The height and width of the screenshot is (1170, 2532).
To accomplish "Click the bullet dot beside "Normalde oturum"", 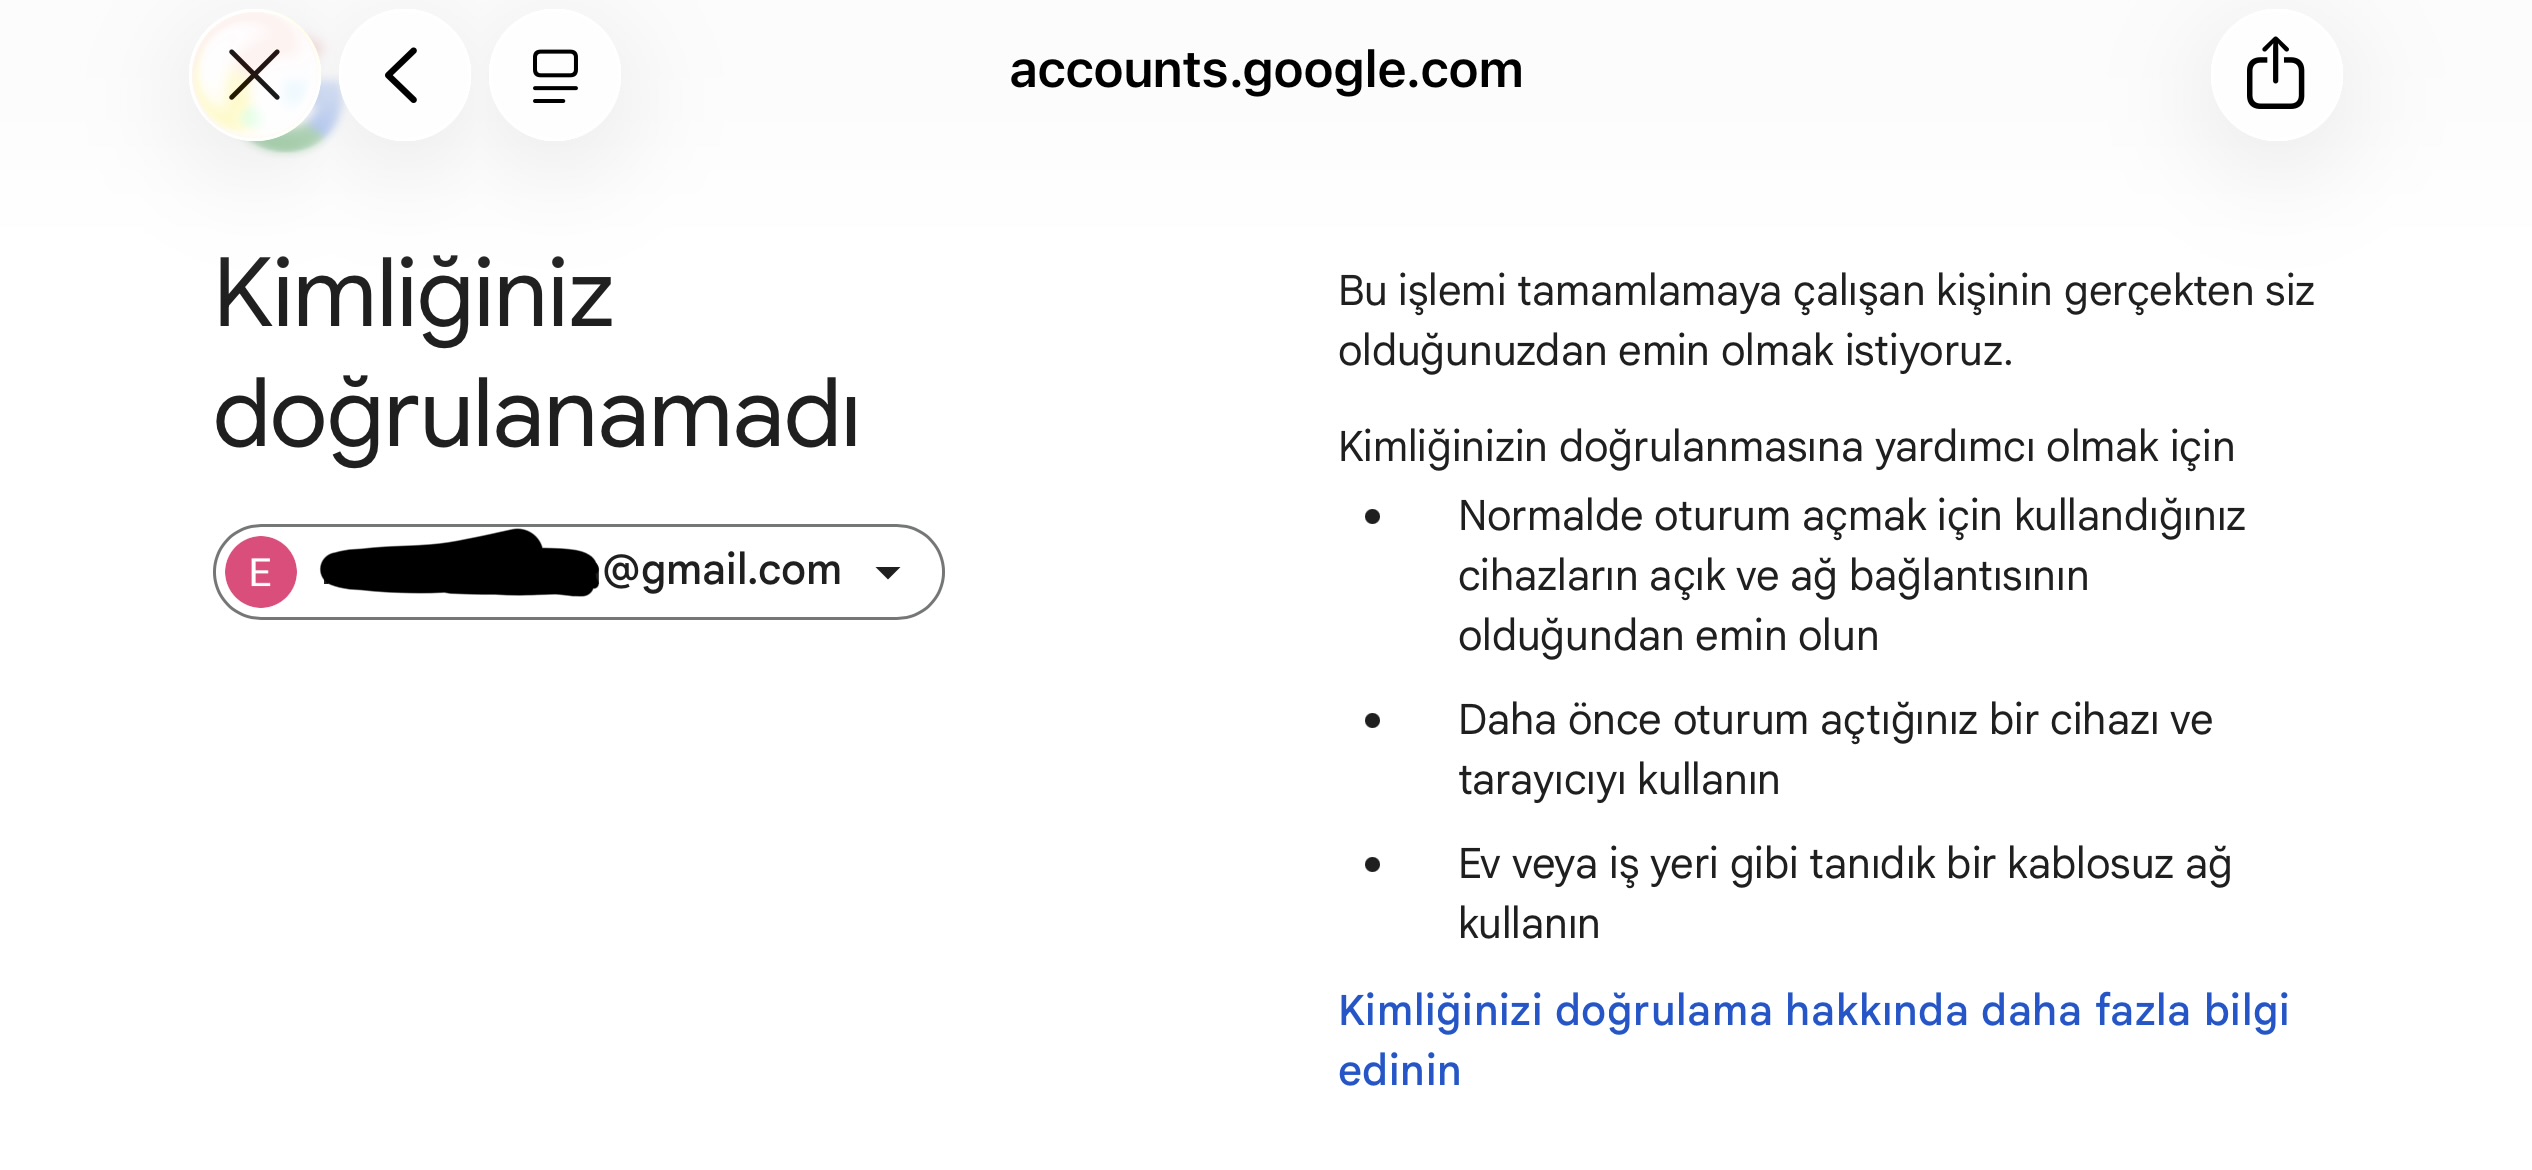I will coord(1372,517).
